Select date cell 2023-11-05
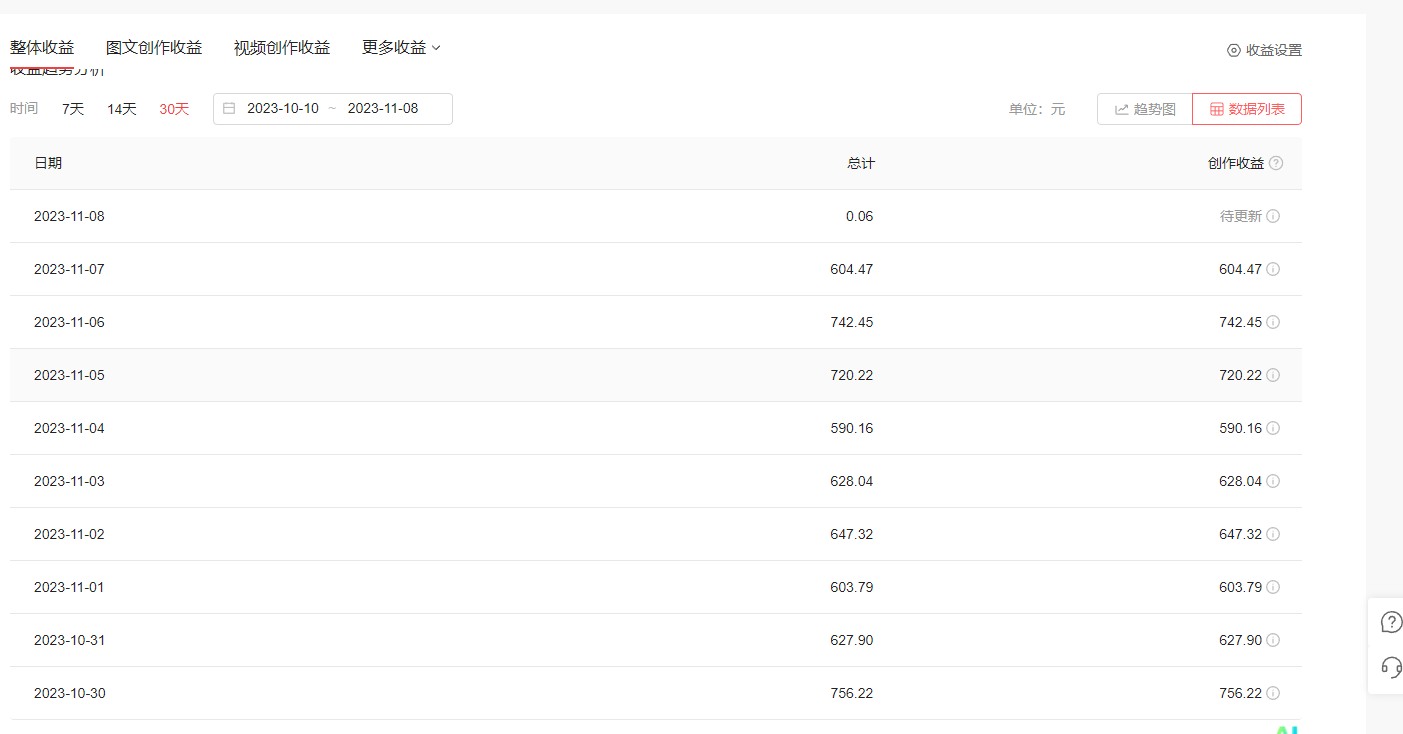This screenshot has height=734, width=1403. pyautogui.click(x=69, y=375)
